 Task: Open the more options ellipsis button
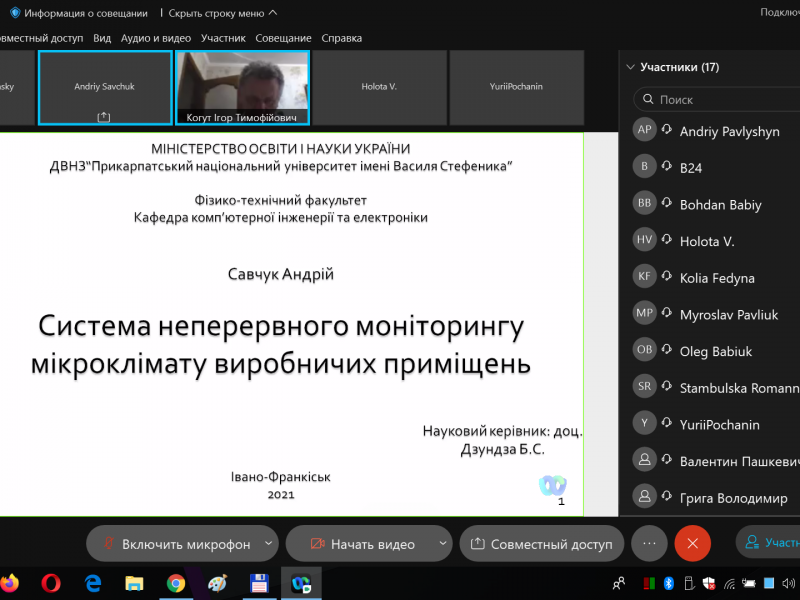click(649, 543)
